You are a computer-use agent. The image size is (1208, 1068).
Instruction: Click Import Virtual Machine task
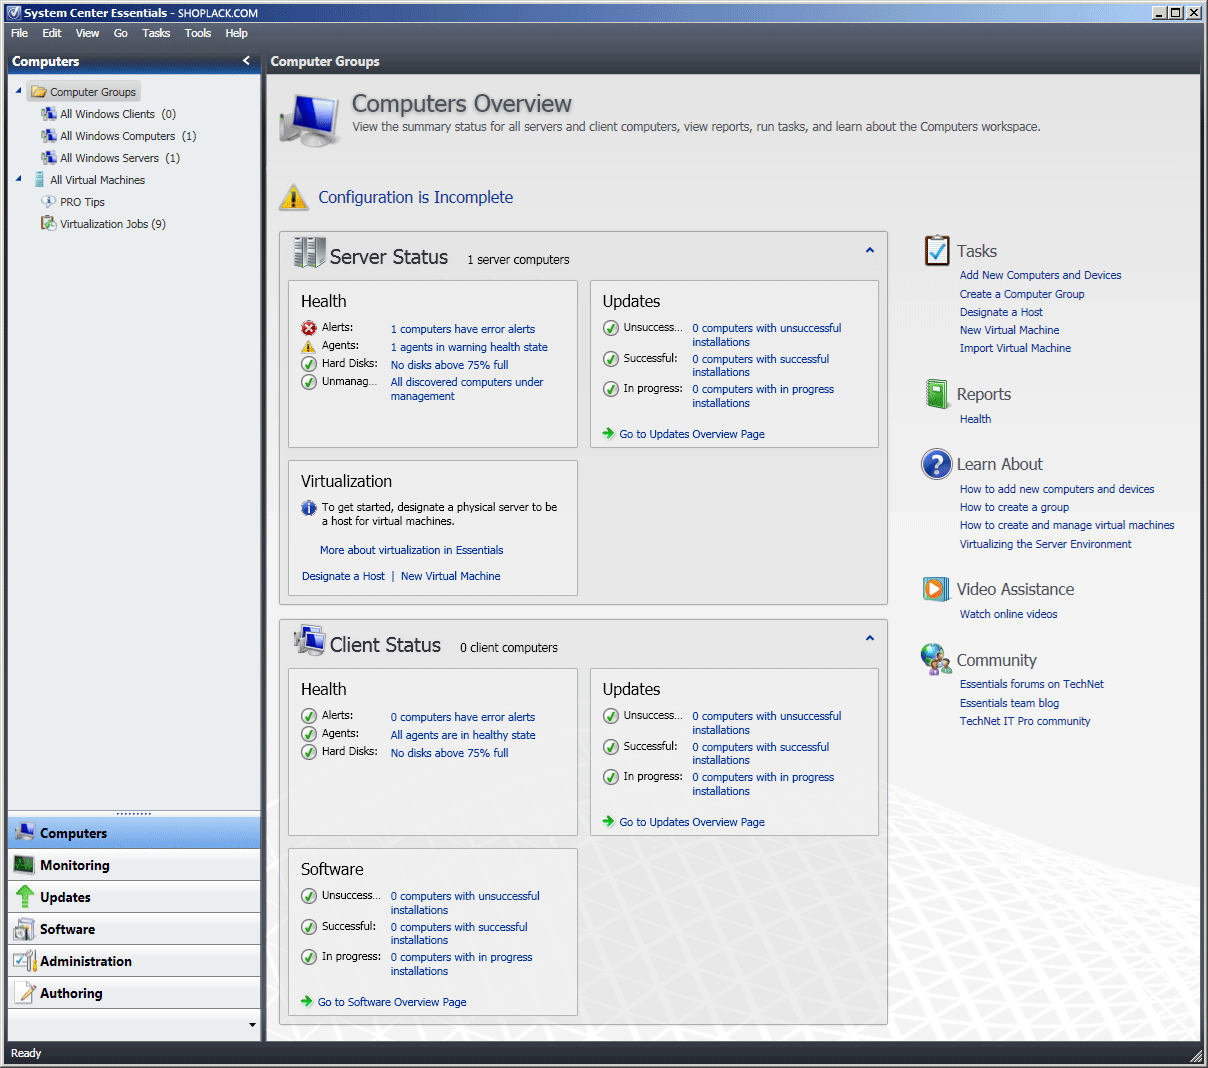click(1015, 348)
